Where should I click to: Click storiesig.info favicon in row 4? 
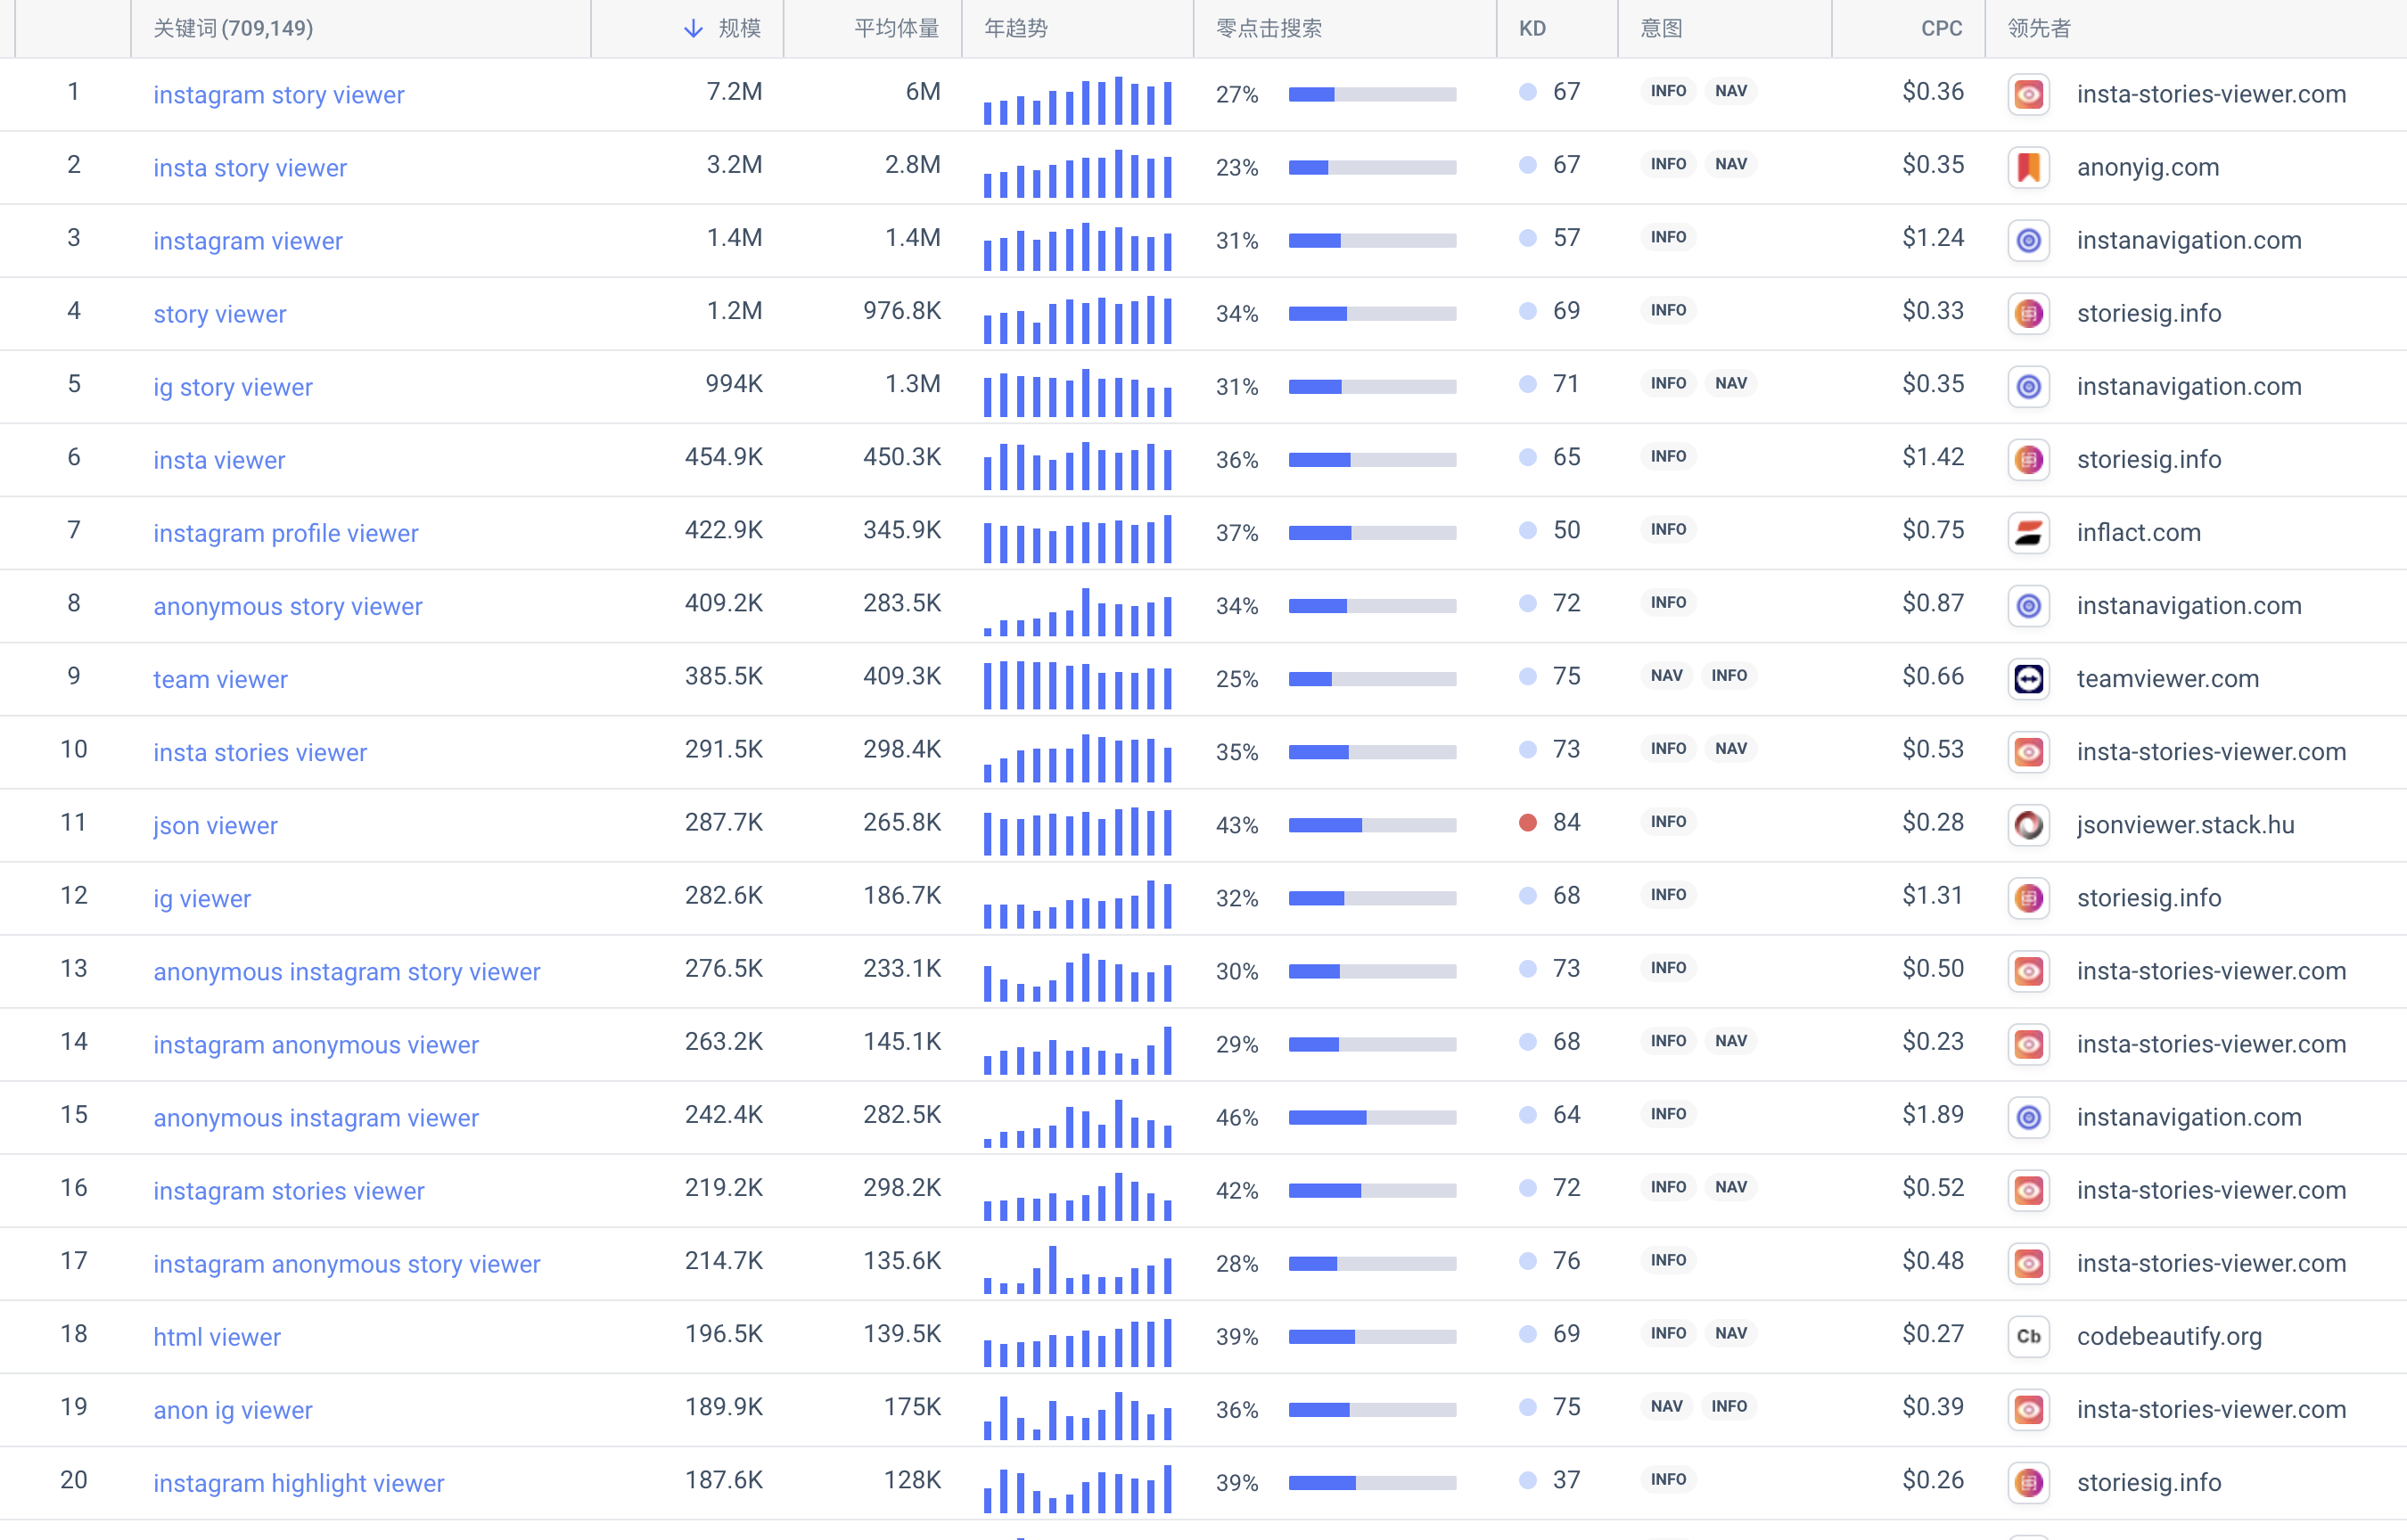coord(2028,313)
